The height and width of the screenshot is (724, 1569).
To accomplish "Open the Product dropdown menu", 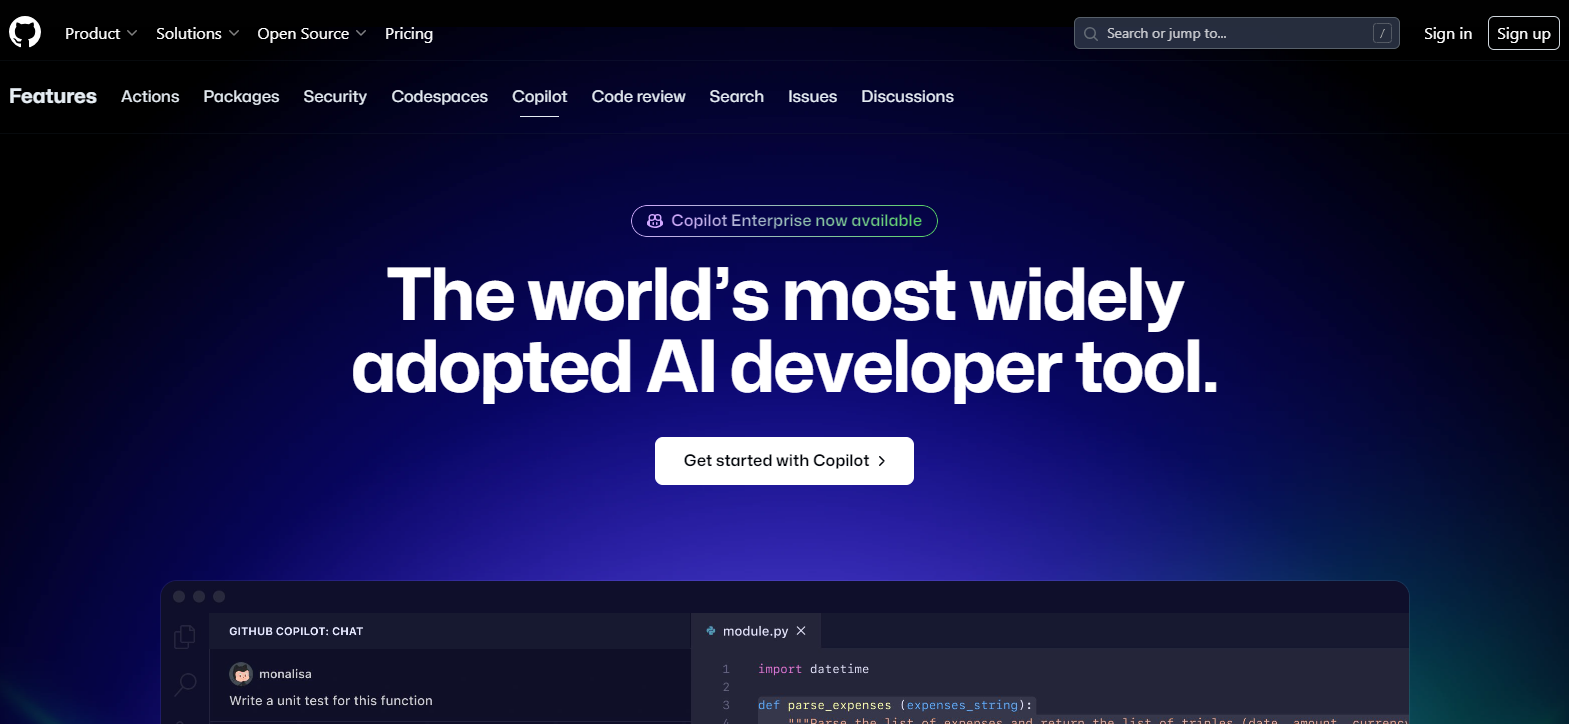I will [x=101, y=33].
